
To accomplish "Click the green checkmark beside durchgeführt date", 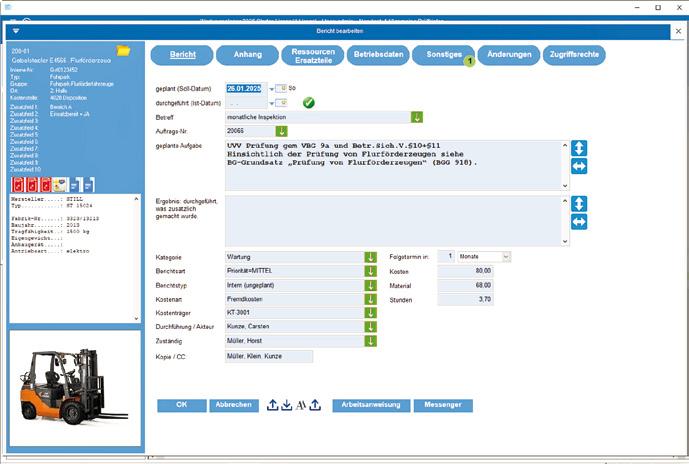I will pos(309,103).
